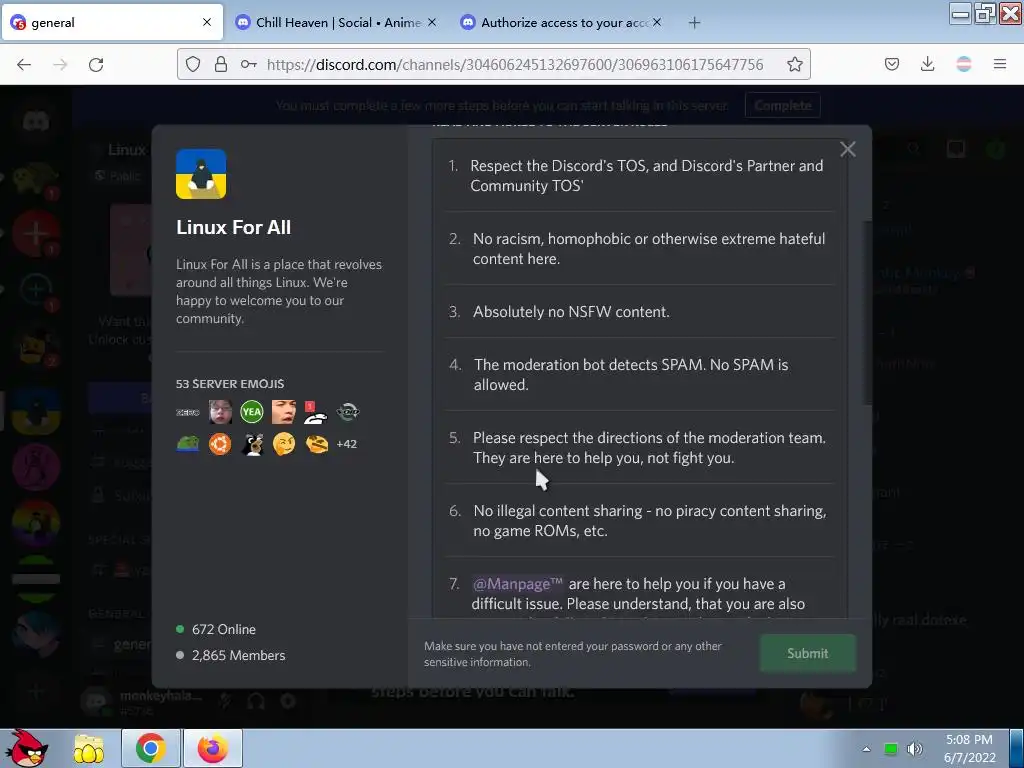1024x768 pixels.
Task: Click the Submit button
Action: (808, 653)
